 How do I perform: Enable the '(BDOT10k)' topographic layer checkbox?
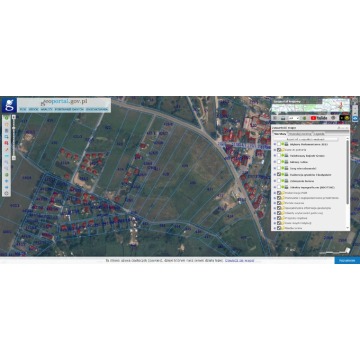coord(279,187)
